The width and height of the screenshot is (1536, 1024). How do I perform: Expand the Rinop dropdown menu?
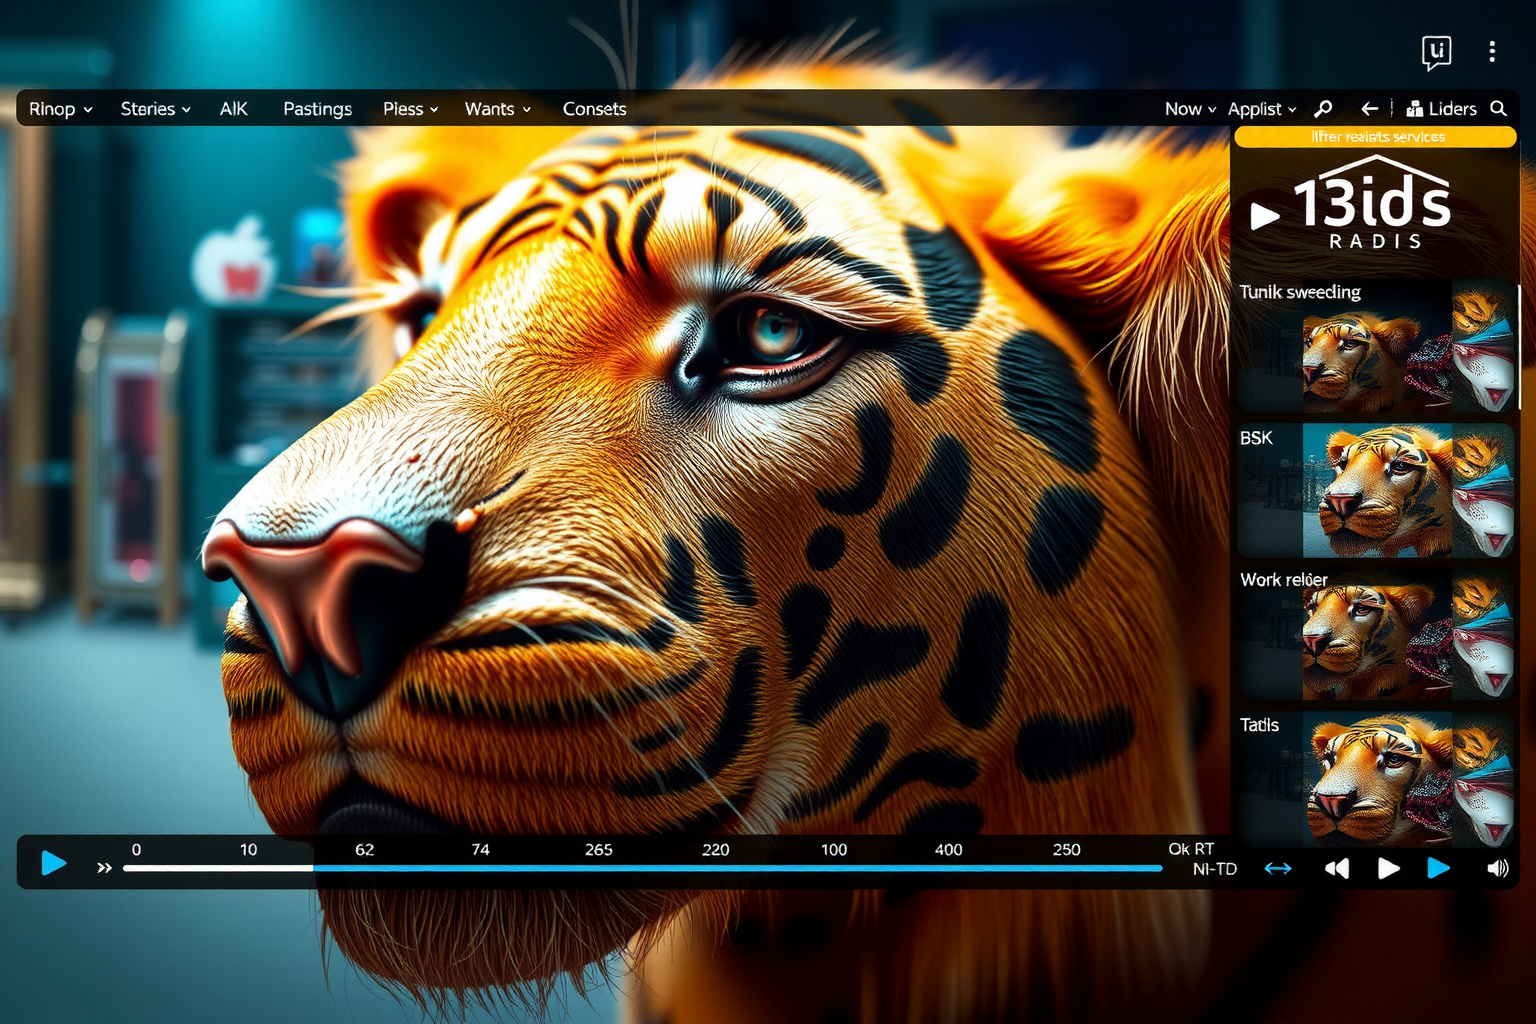coord(60,109)
